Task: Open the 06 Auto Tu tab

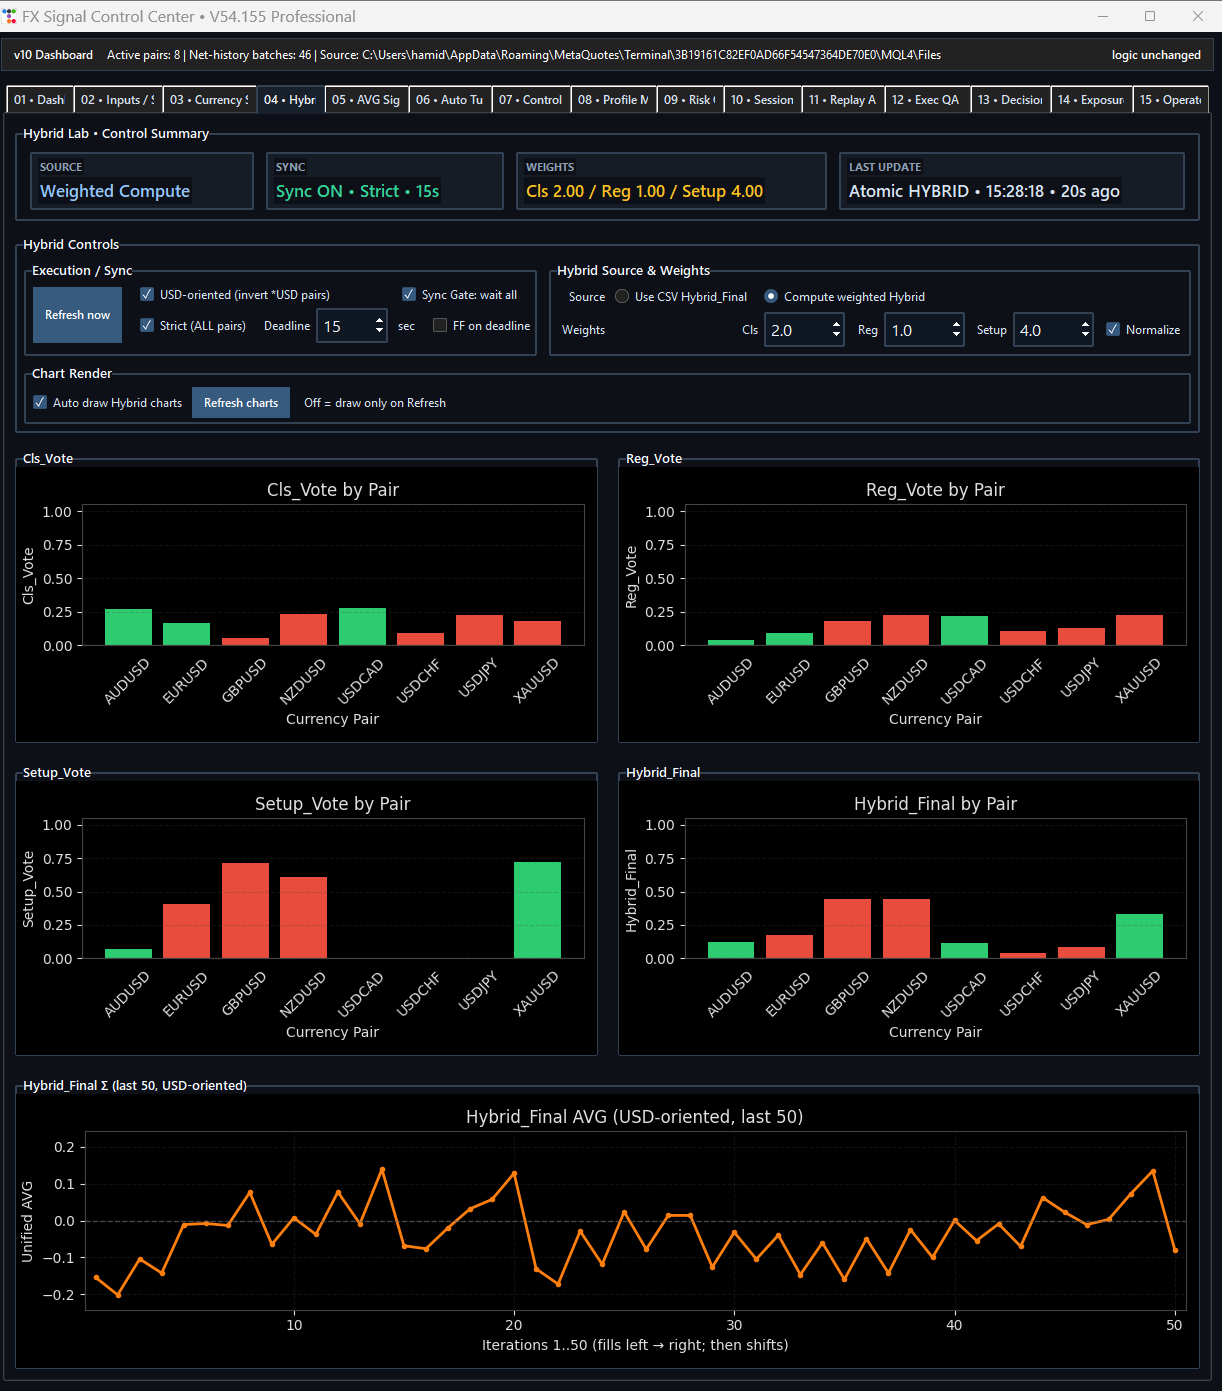Action: [x=450, y=100]
